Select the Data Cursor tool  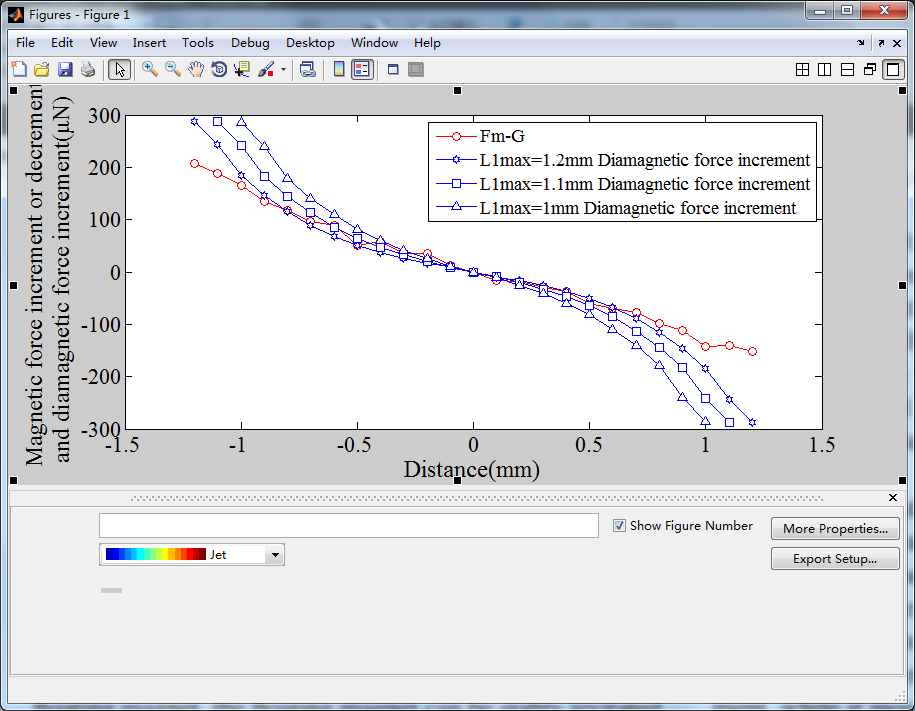tap(242, 69)
